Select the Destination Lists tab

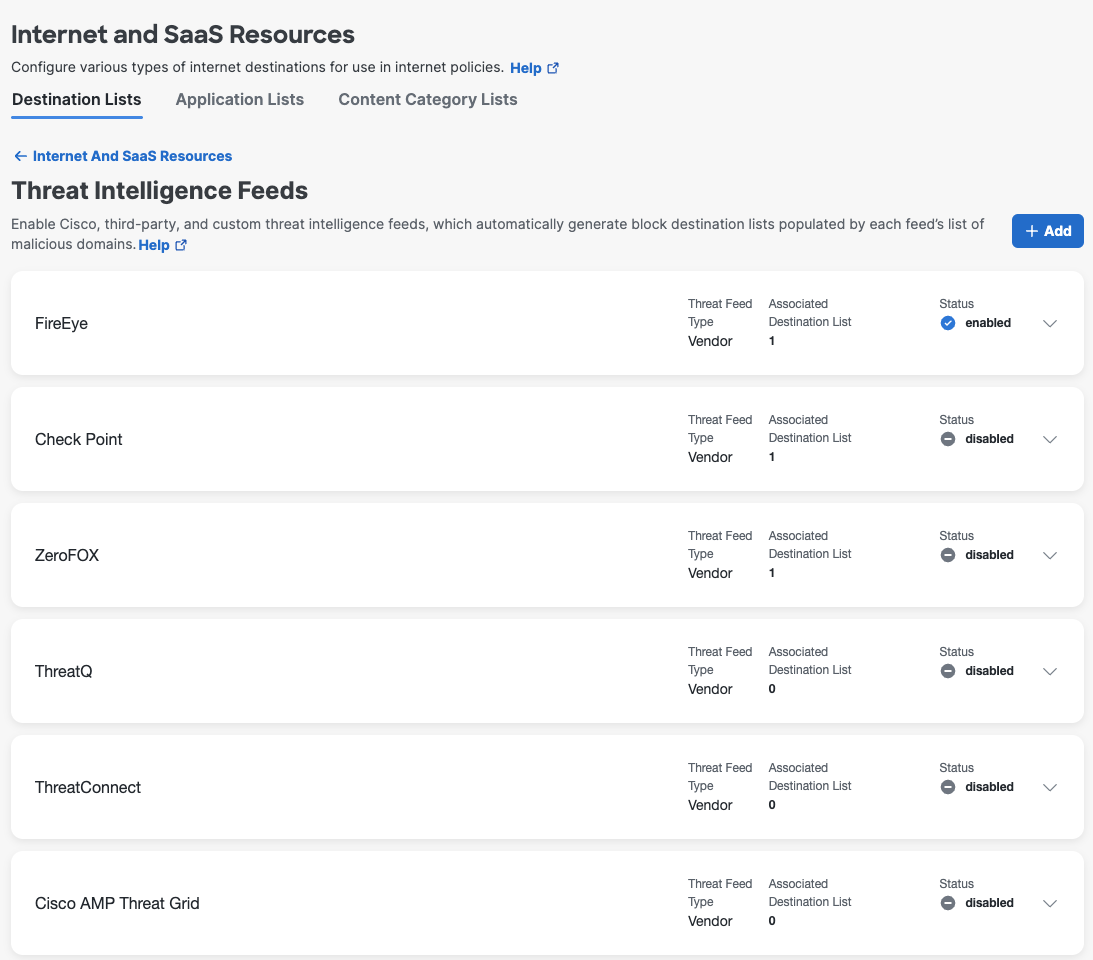click(x=77, y=100)
